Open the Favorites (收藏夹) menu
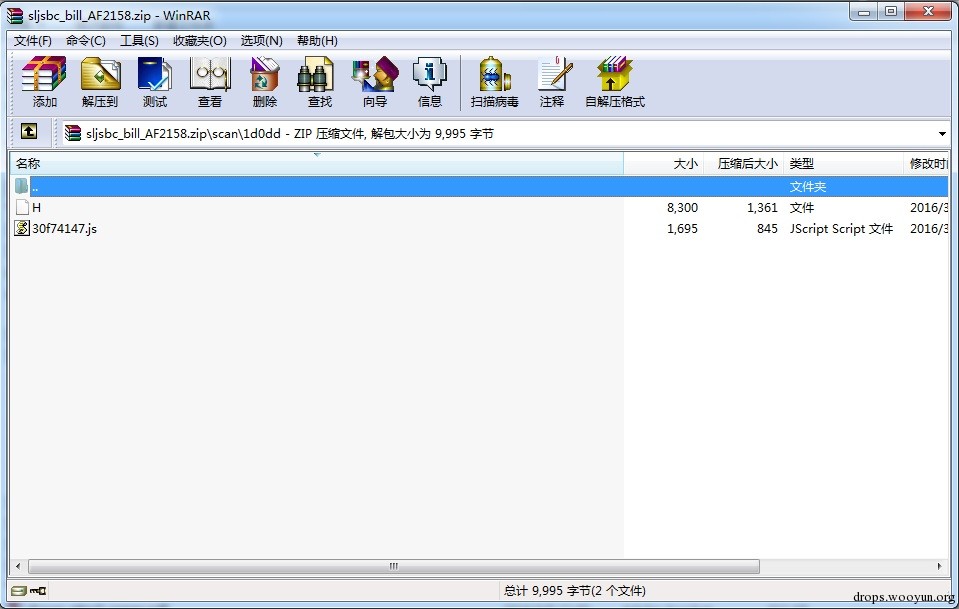Screen dimensions: 959x609 point(199,40)
